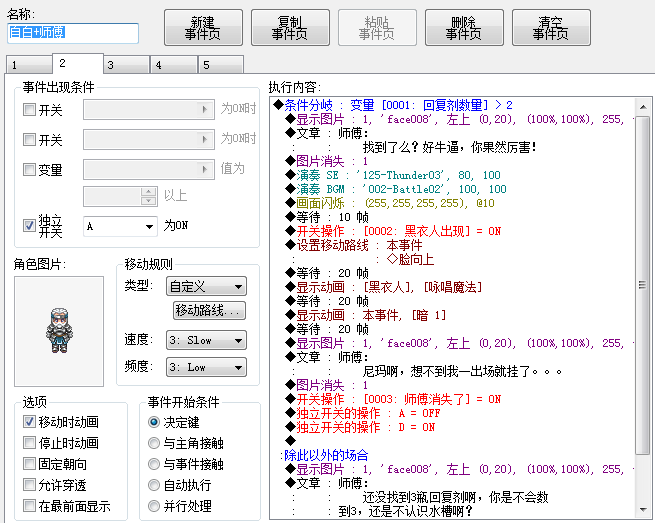Open the 速度 3: Slow dropdown
The image size is (655, 523).
[x=206, y=340]
